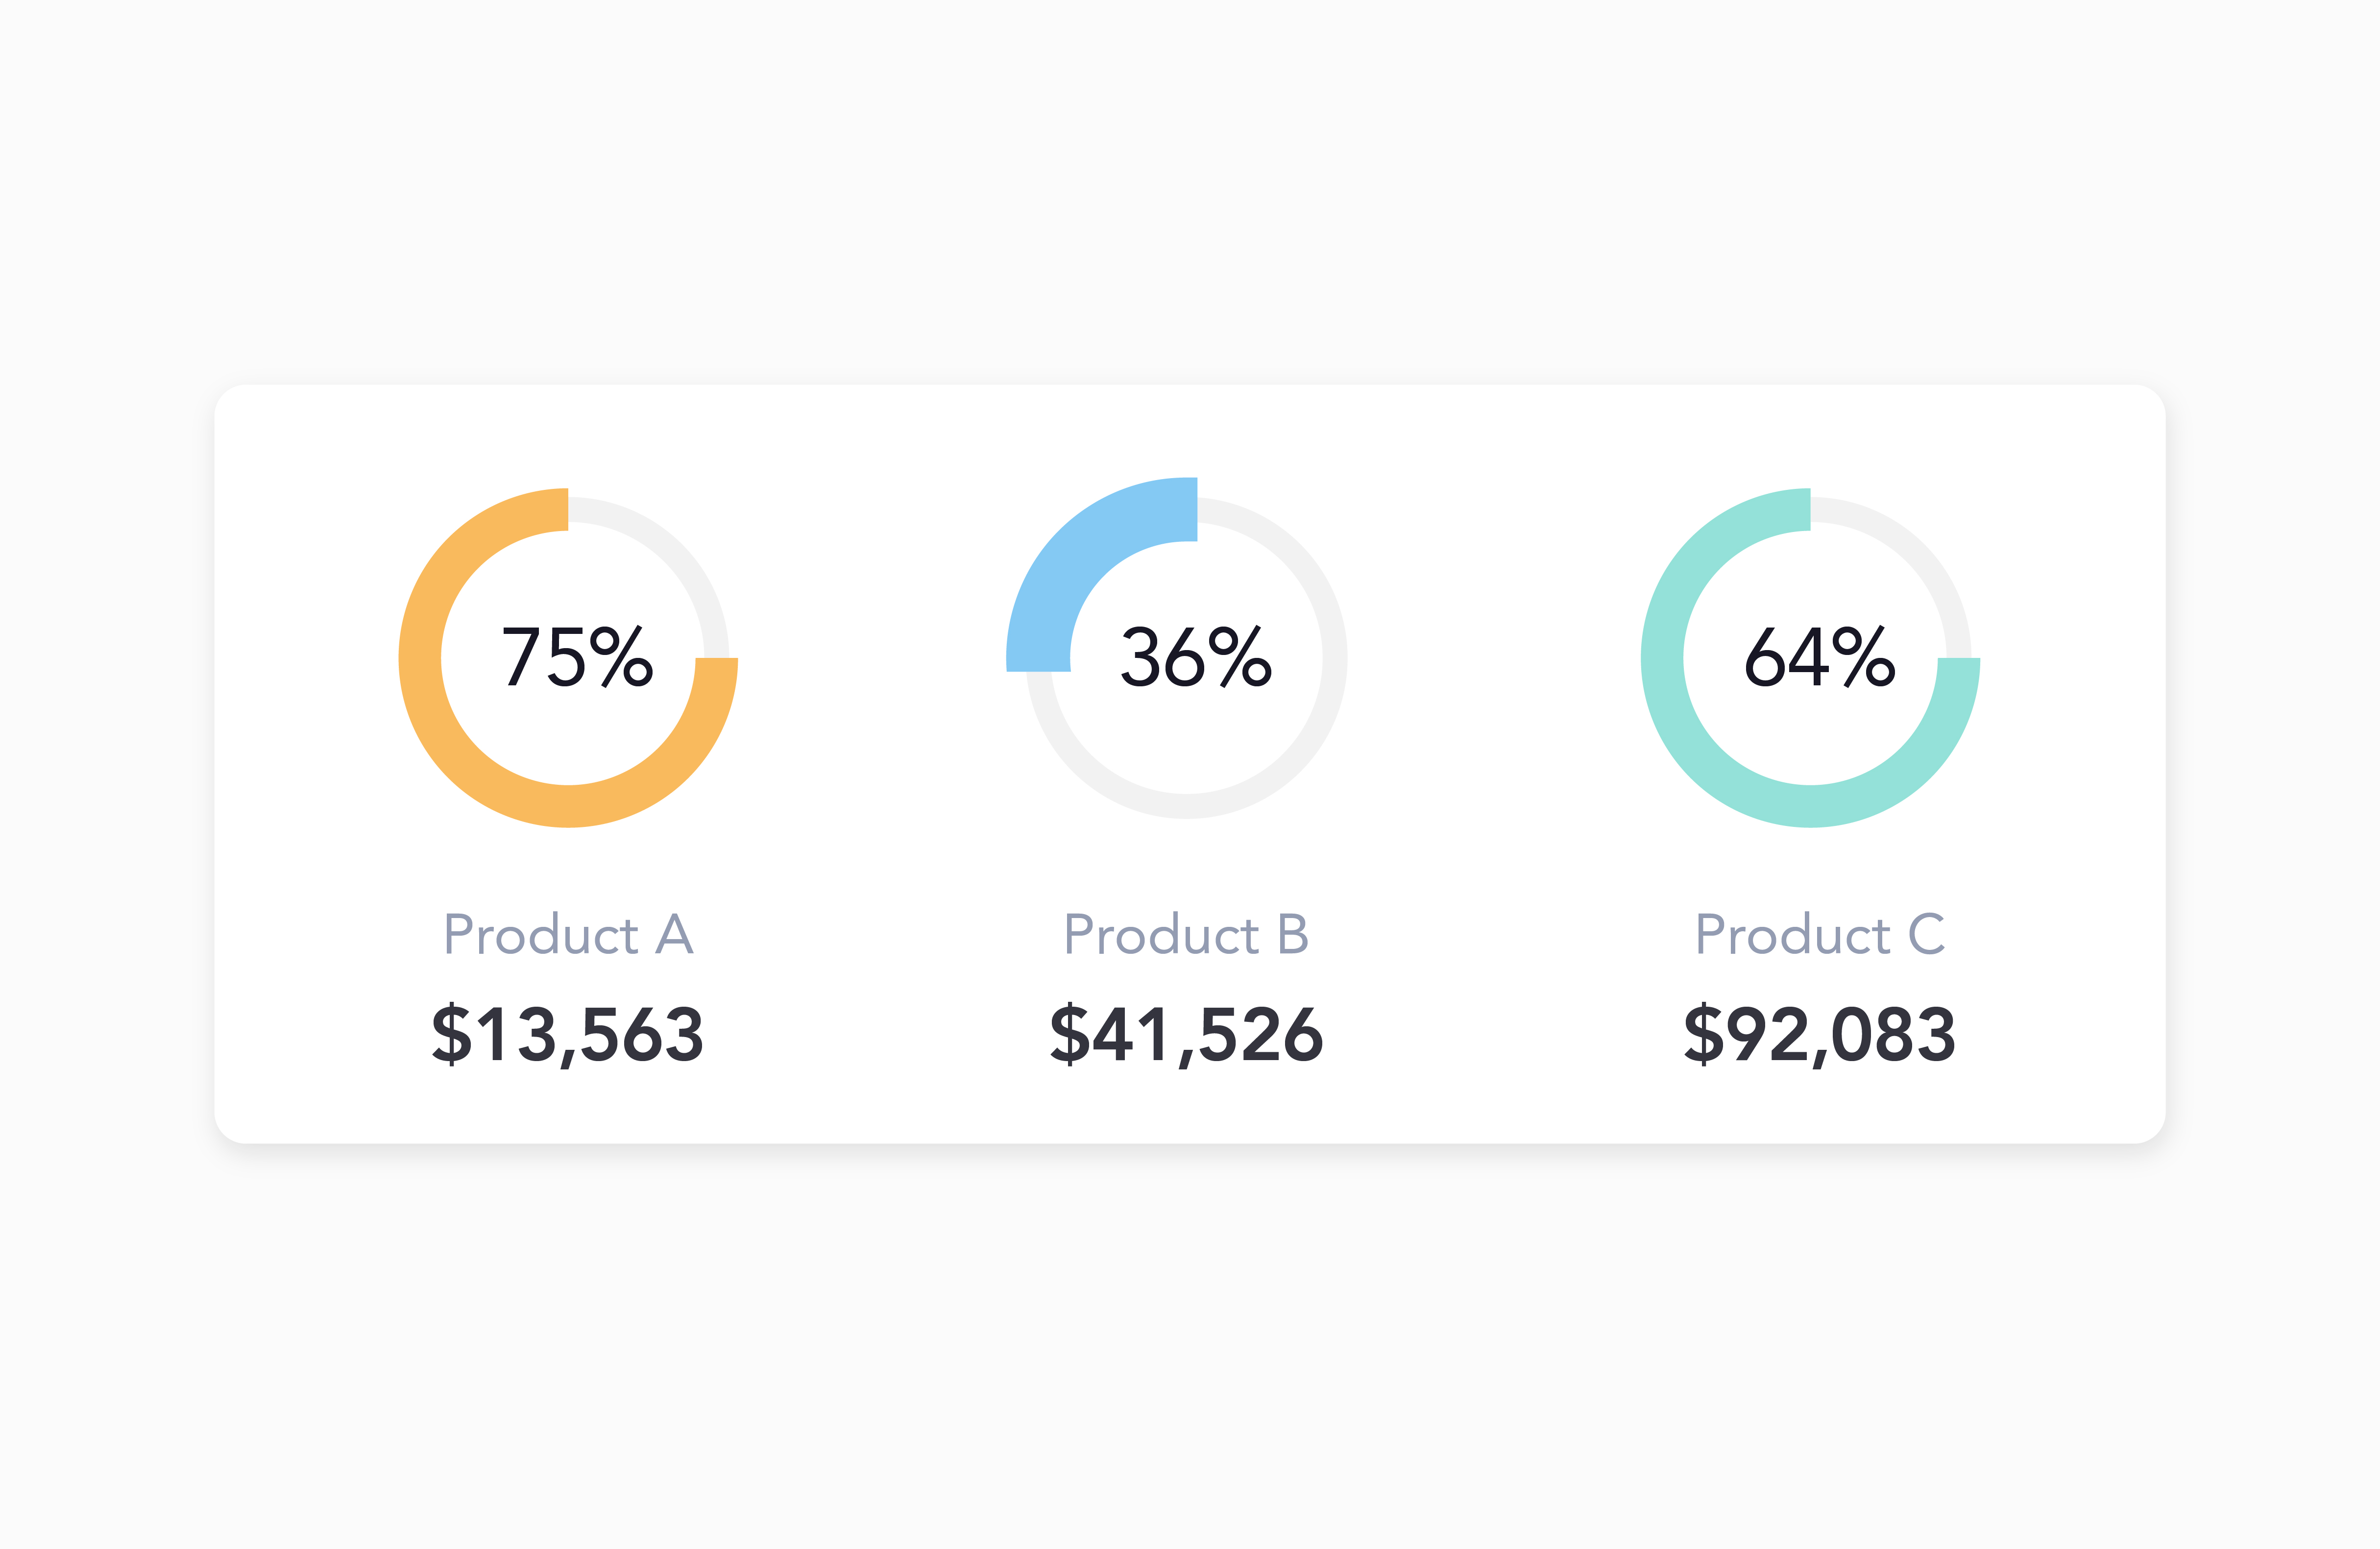Click the $92,083 revenue figure
The height and width of the screenshot is (1549, 2380).
[1819, 1034]
